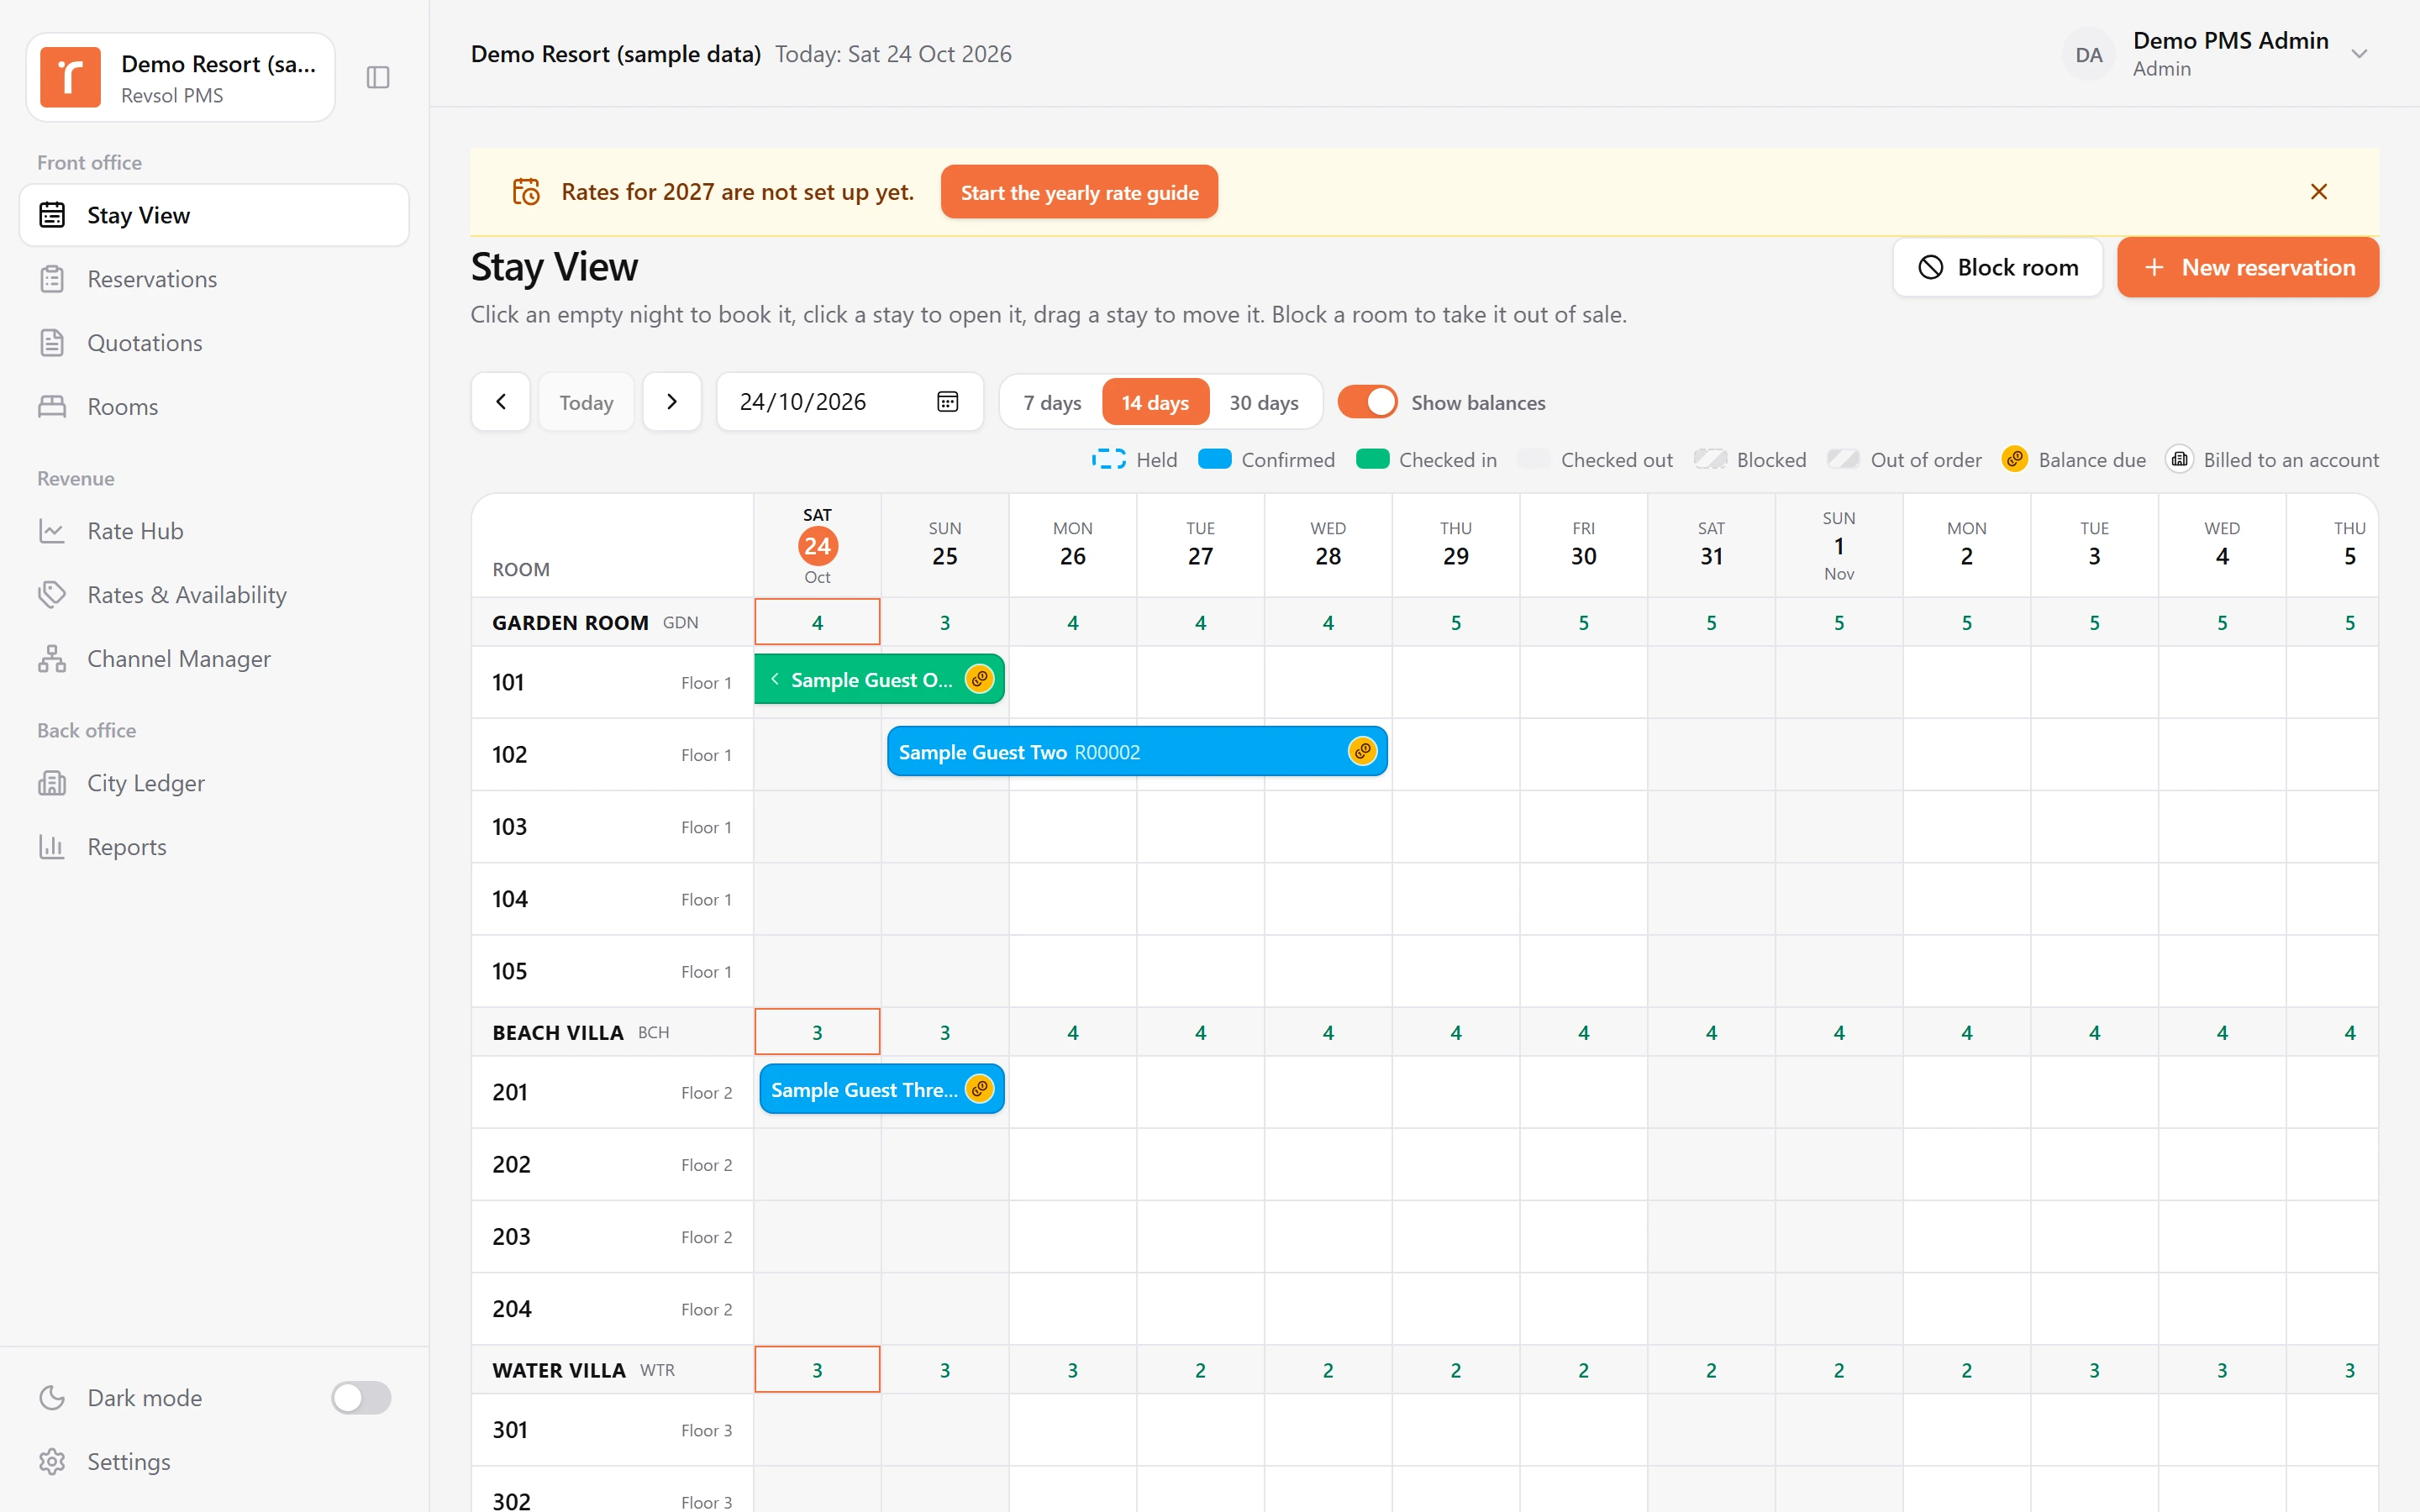Open Stay View in sidebar

pyautogui.click(x=214, y=215)
